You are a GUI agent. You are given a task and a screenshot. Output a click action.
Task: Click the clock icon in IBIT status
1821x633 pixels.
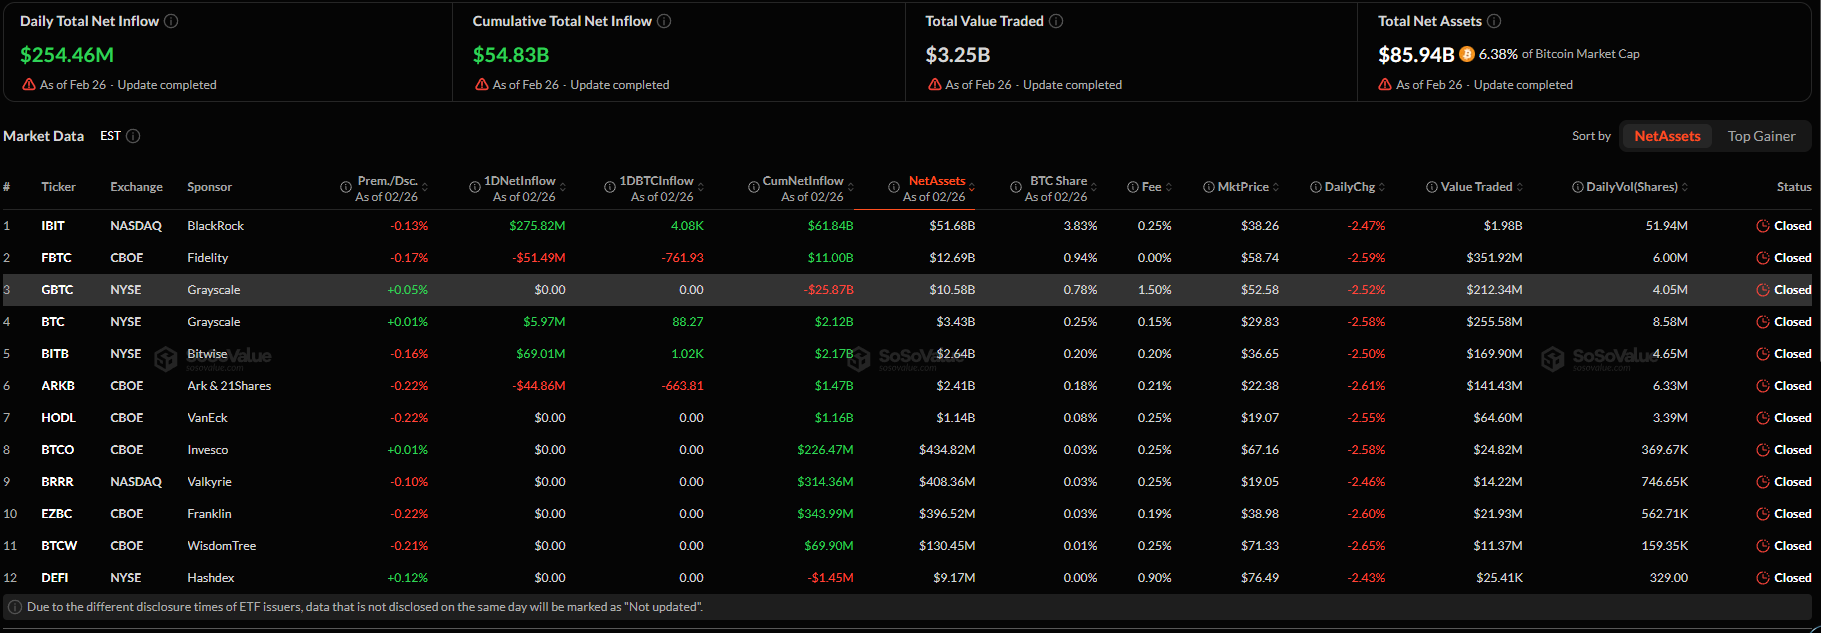coord(1762,226)
